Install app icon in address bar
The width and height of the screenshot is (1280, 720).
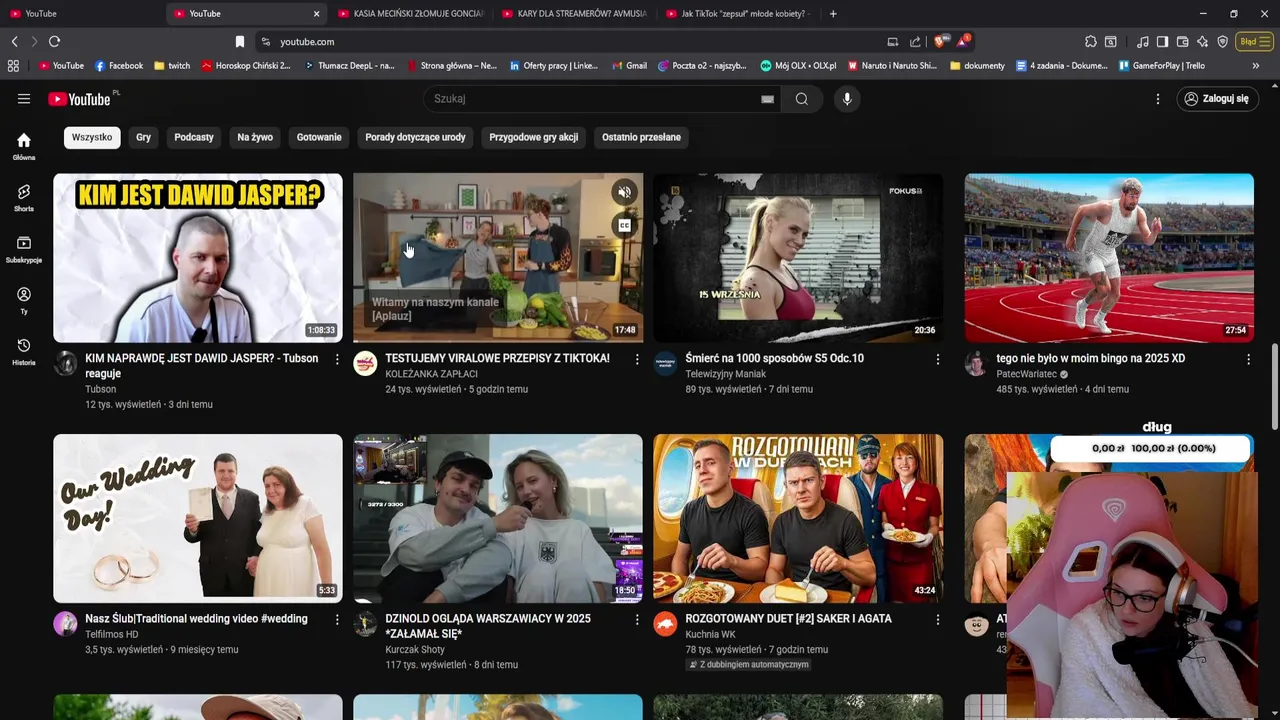pyautogui.click(x=892, y=41)
